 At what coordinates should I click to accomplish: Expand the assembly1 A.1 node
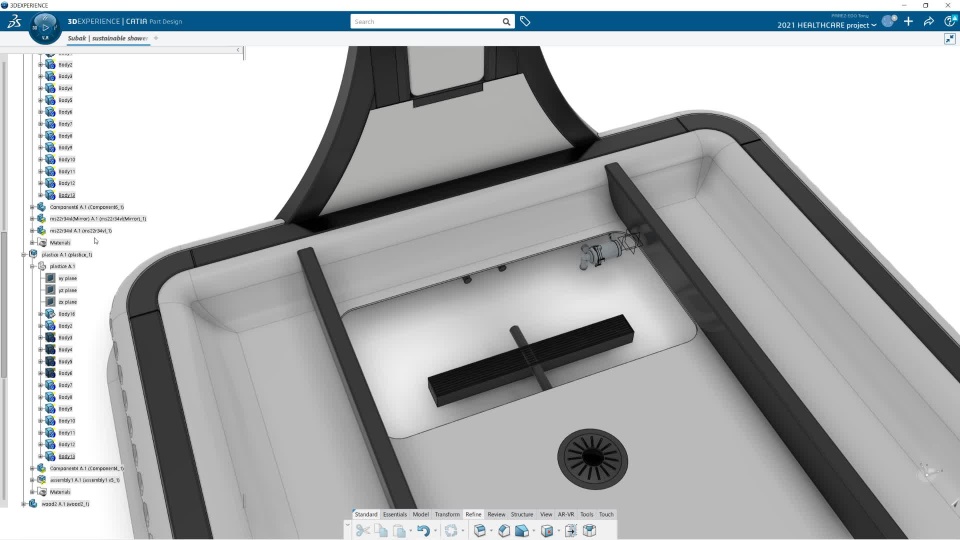[x=32, y=480]
